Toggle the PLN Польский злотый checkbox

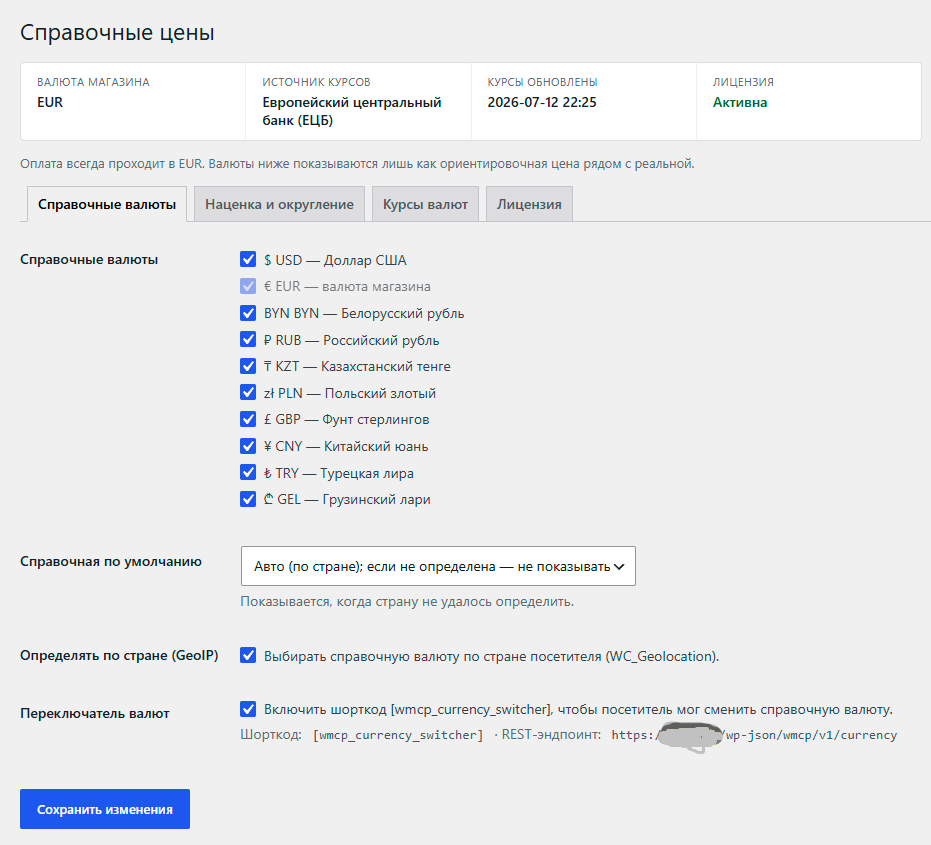click(x=248, y=393)
